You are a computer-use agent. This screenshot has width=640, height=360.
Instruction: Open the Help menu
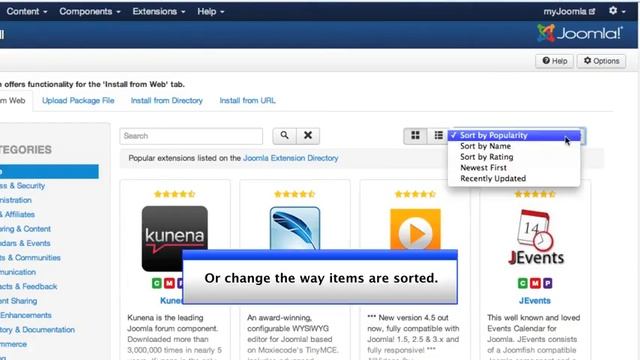click(x=211, y=11)
